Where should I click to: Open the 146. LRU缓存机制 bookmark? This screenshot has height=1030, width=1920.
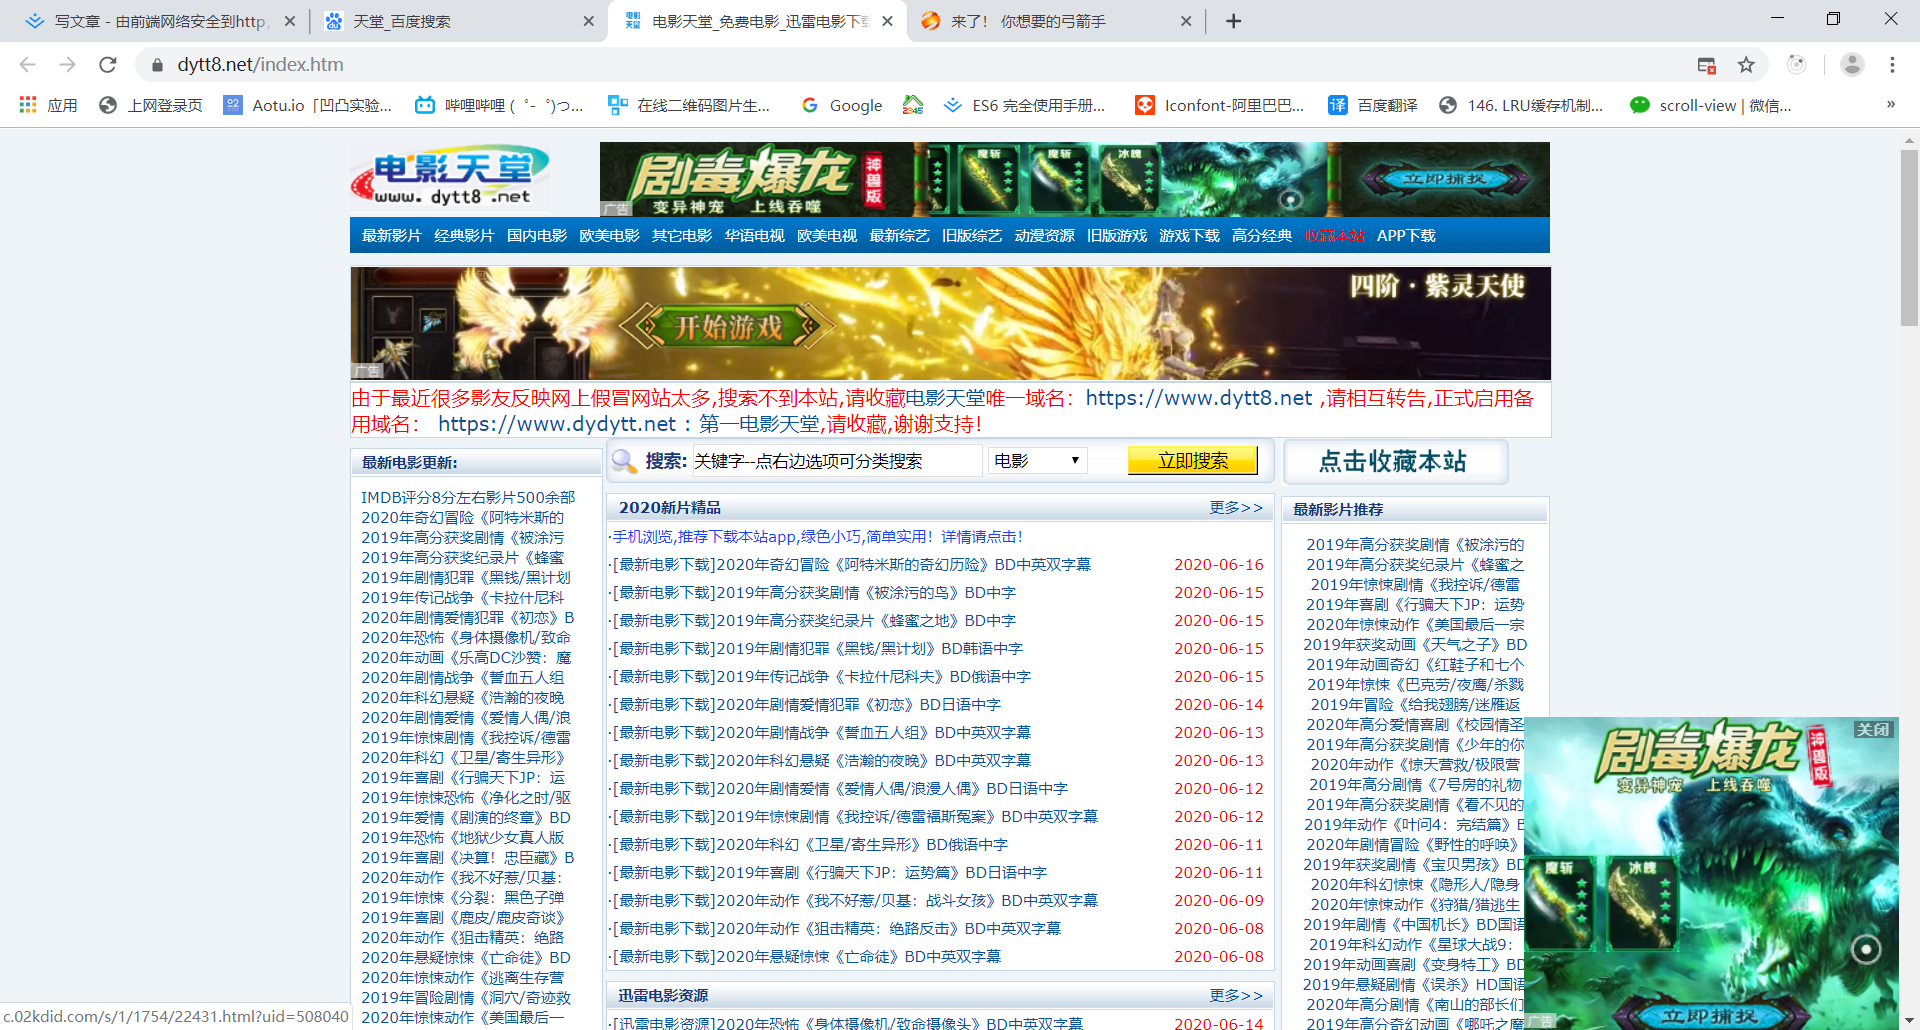1521,105
